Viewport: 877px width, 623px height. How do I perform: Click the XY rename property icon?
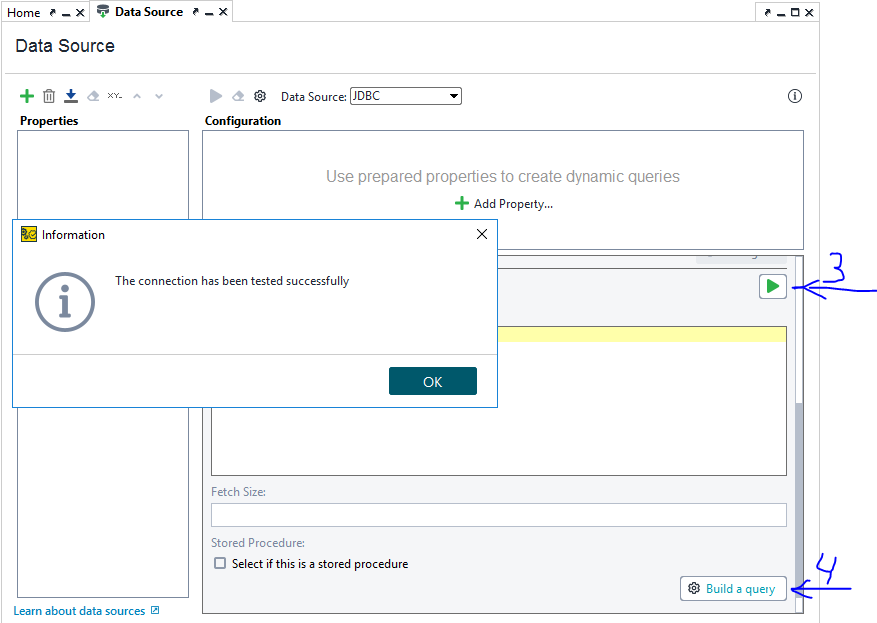(x=115, y=96)
